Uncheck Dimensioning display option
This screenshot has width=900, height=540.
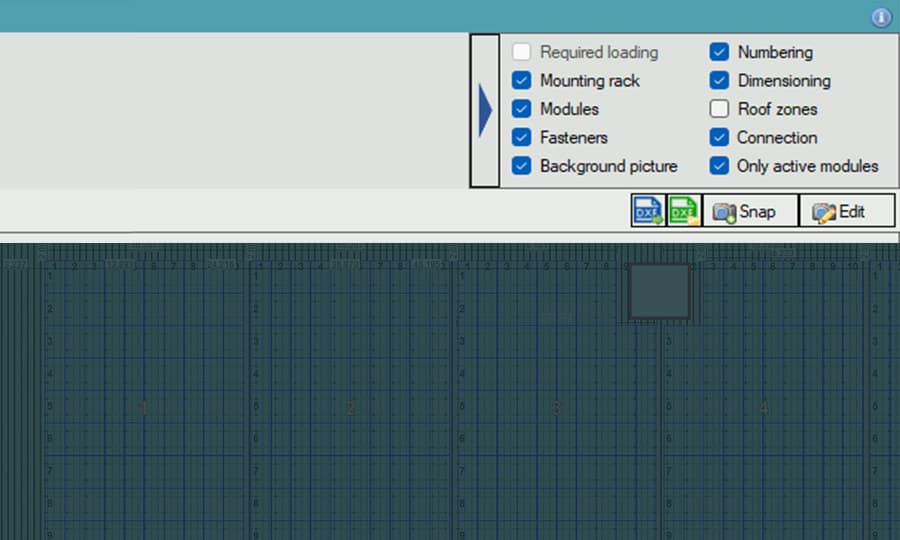pos(719,81)
